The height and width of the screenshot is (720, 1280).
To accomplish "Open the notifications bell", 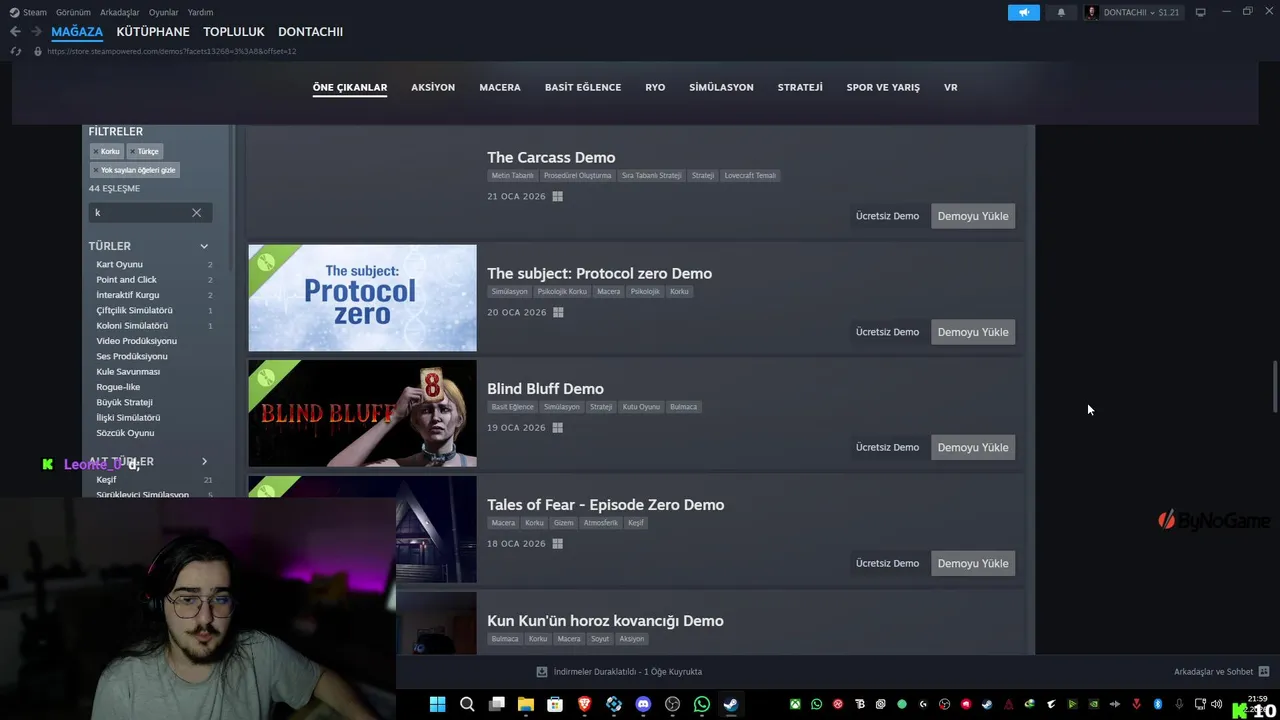I will click(x=1061, y=12).
